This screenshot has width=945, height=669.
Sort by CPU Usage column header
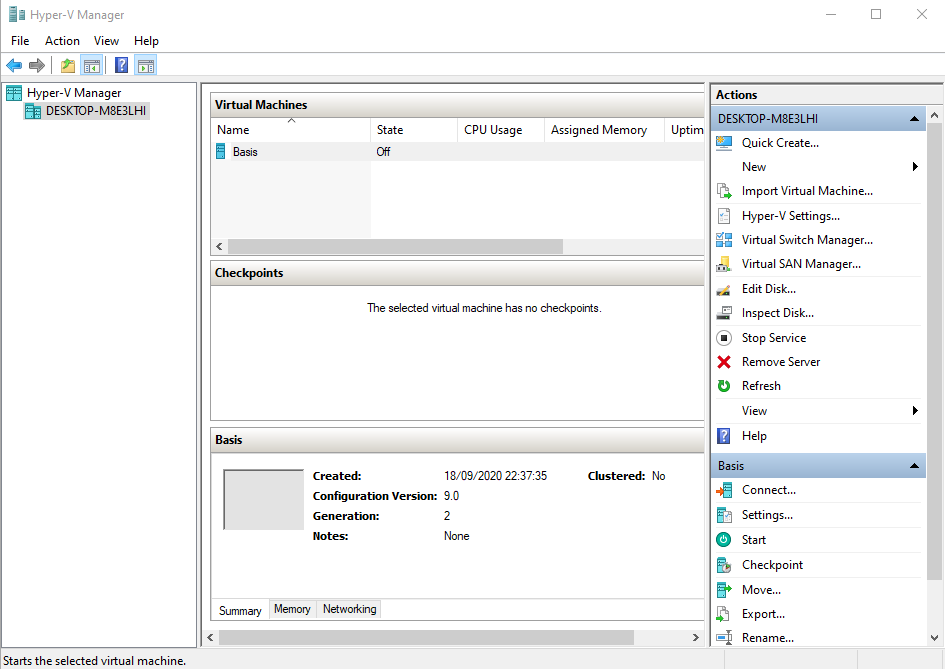pos(501,130)
